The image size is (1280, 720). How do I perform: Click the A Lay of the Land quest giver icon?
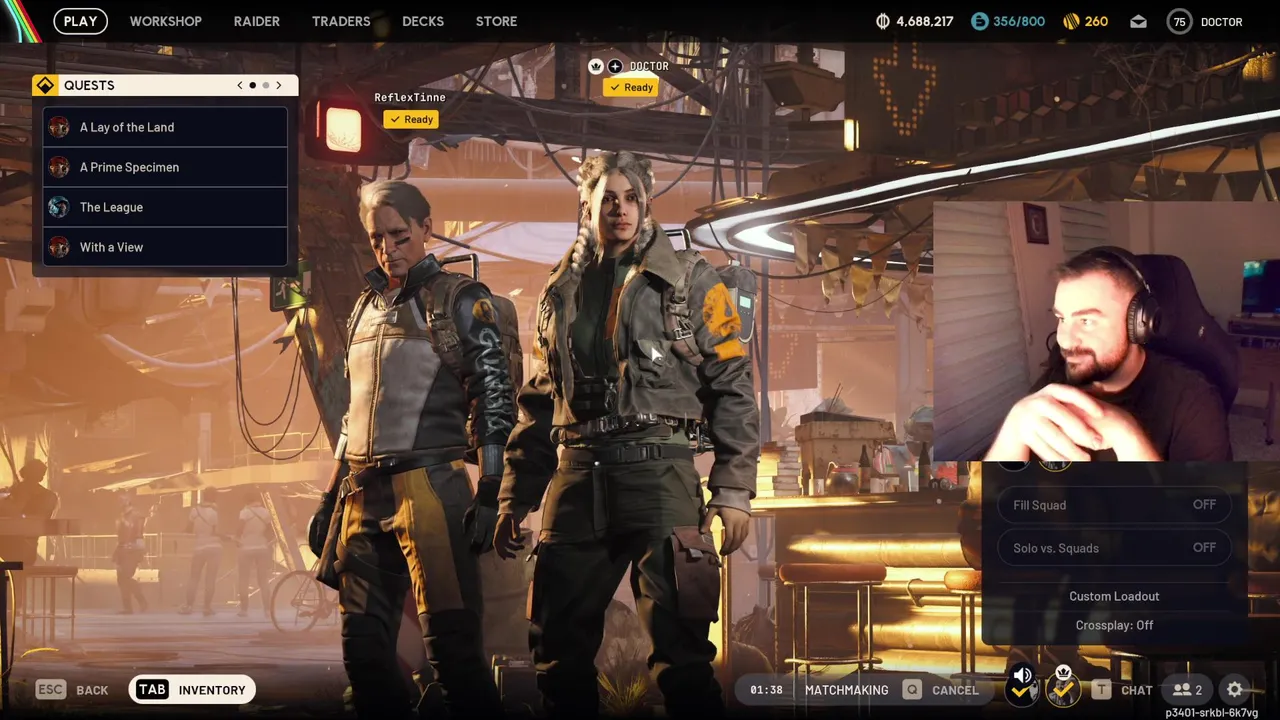click(x=59, y=127)
